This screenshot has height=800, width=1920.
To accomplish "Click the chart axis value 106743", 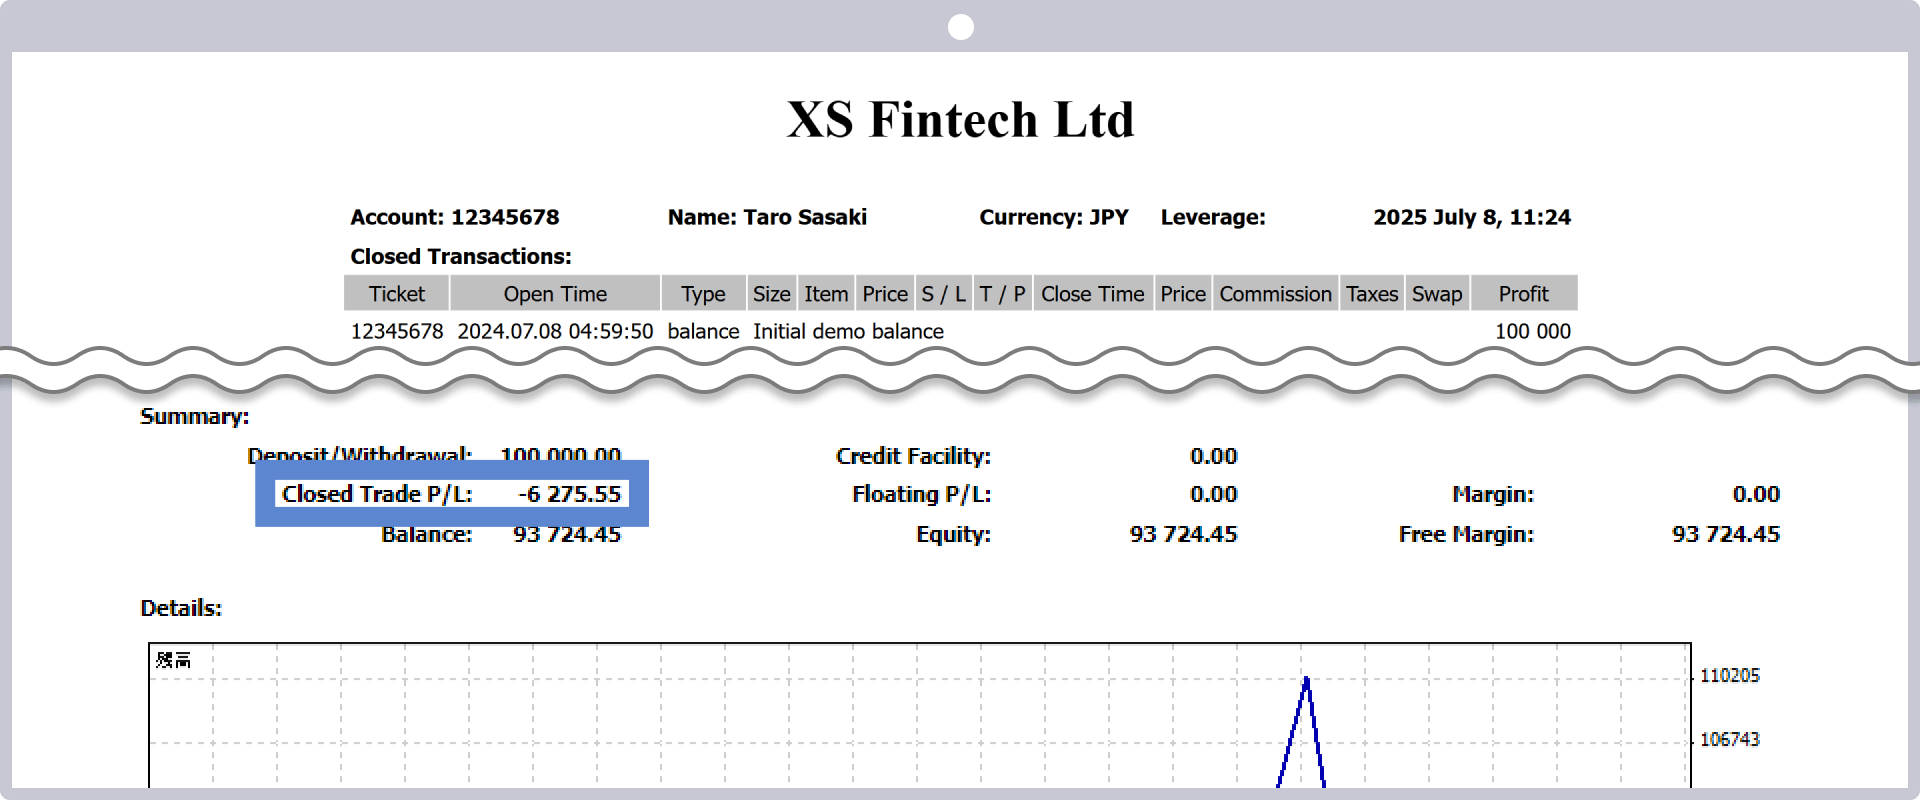I will [x=1729, y=740].
